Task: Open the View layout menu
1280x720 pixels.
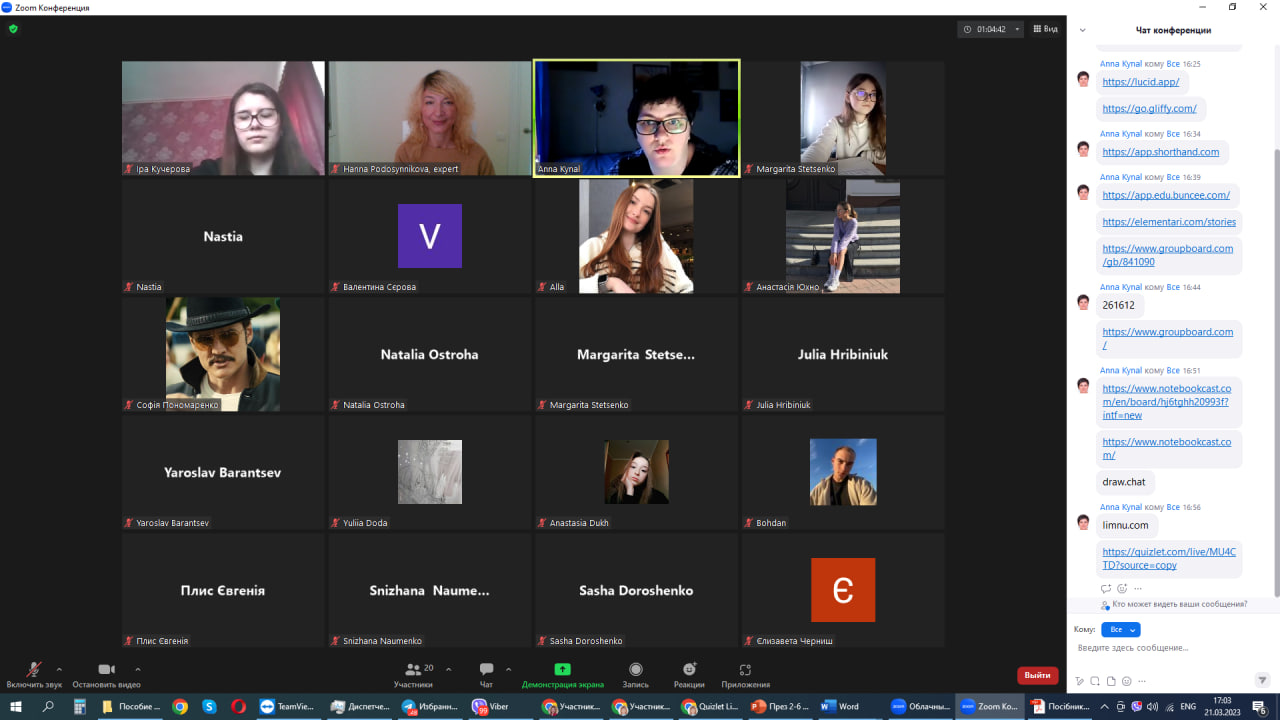Action: 1045,29
